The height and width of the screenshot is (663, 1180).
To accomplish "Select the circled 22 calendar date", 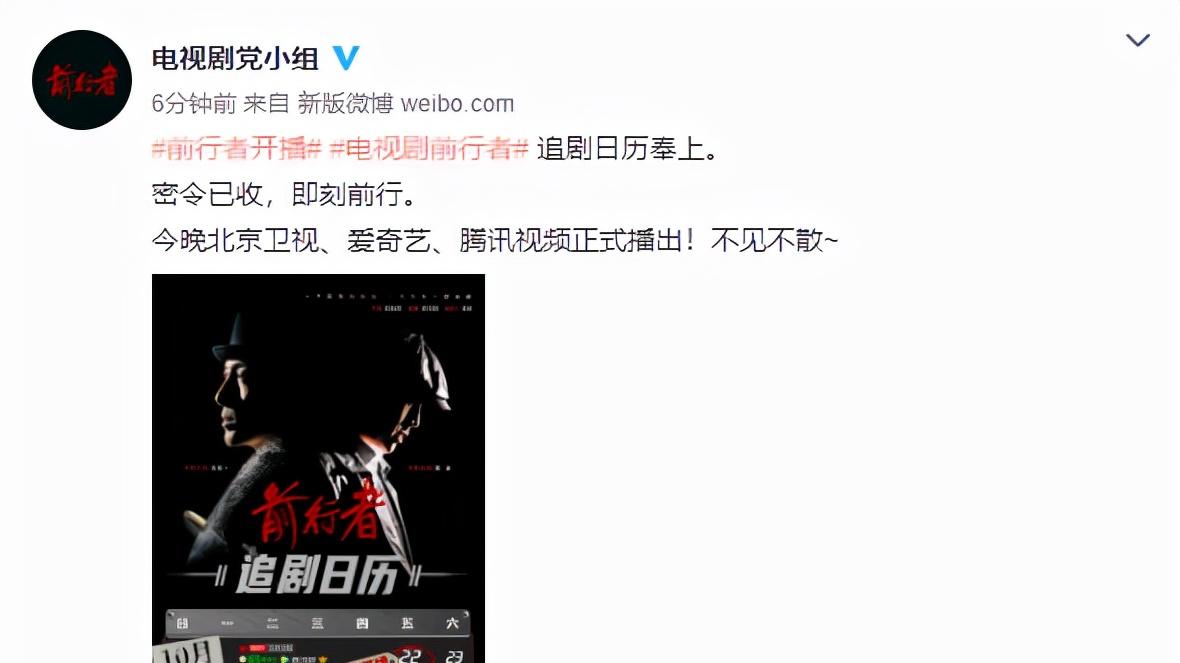I will 409,655.
